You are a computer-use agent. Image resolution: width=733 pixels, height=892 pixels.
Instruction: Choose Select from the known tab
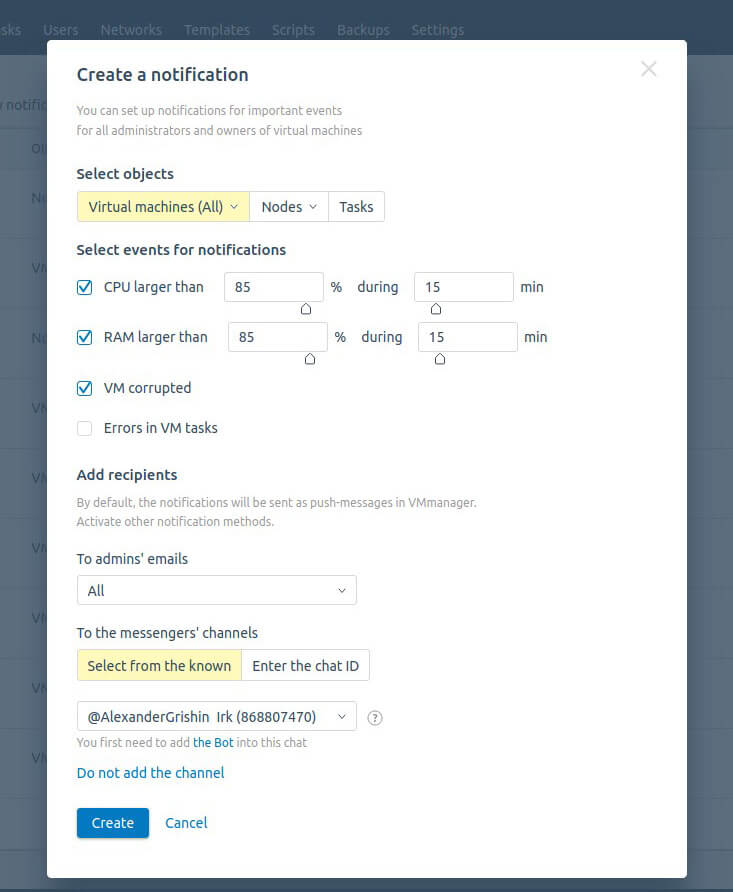[x=159, y=666]
